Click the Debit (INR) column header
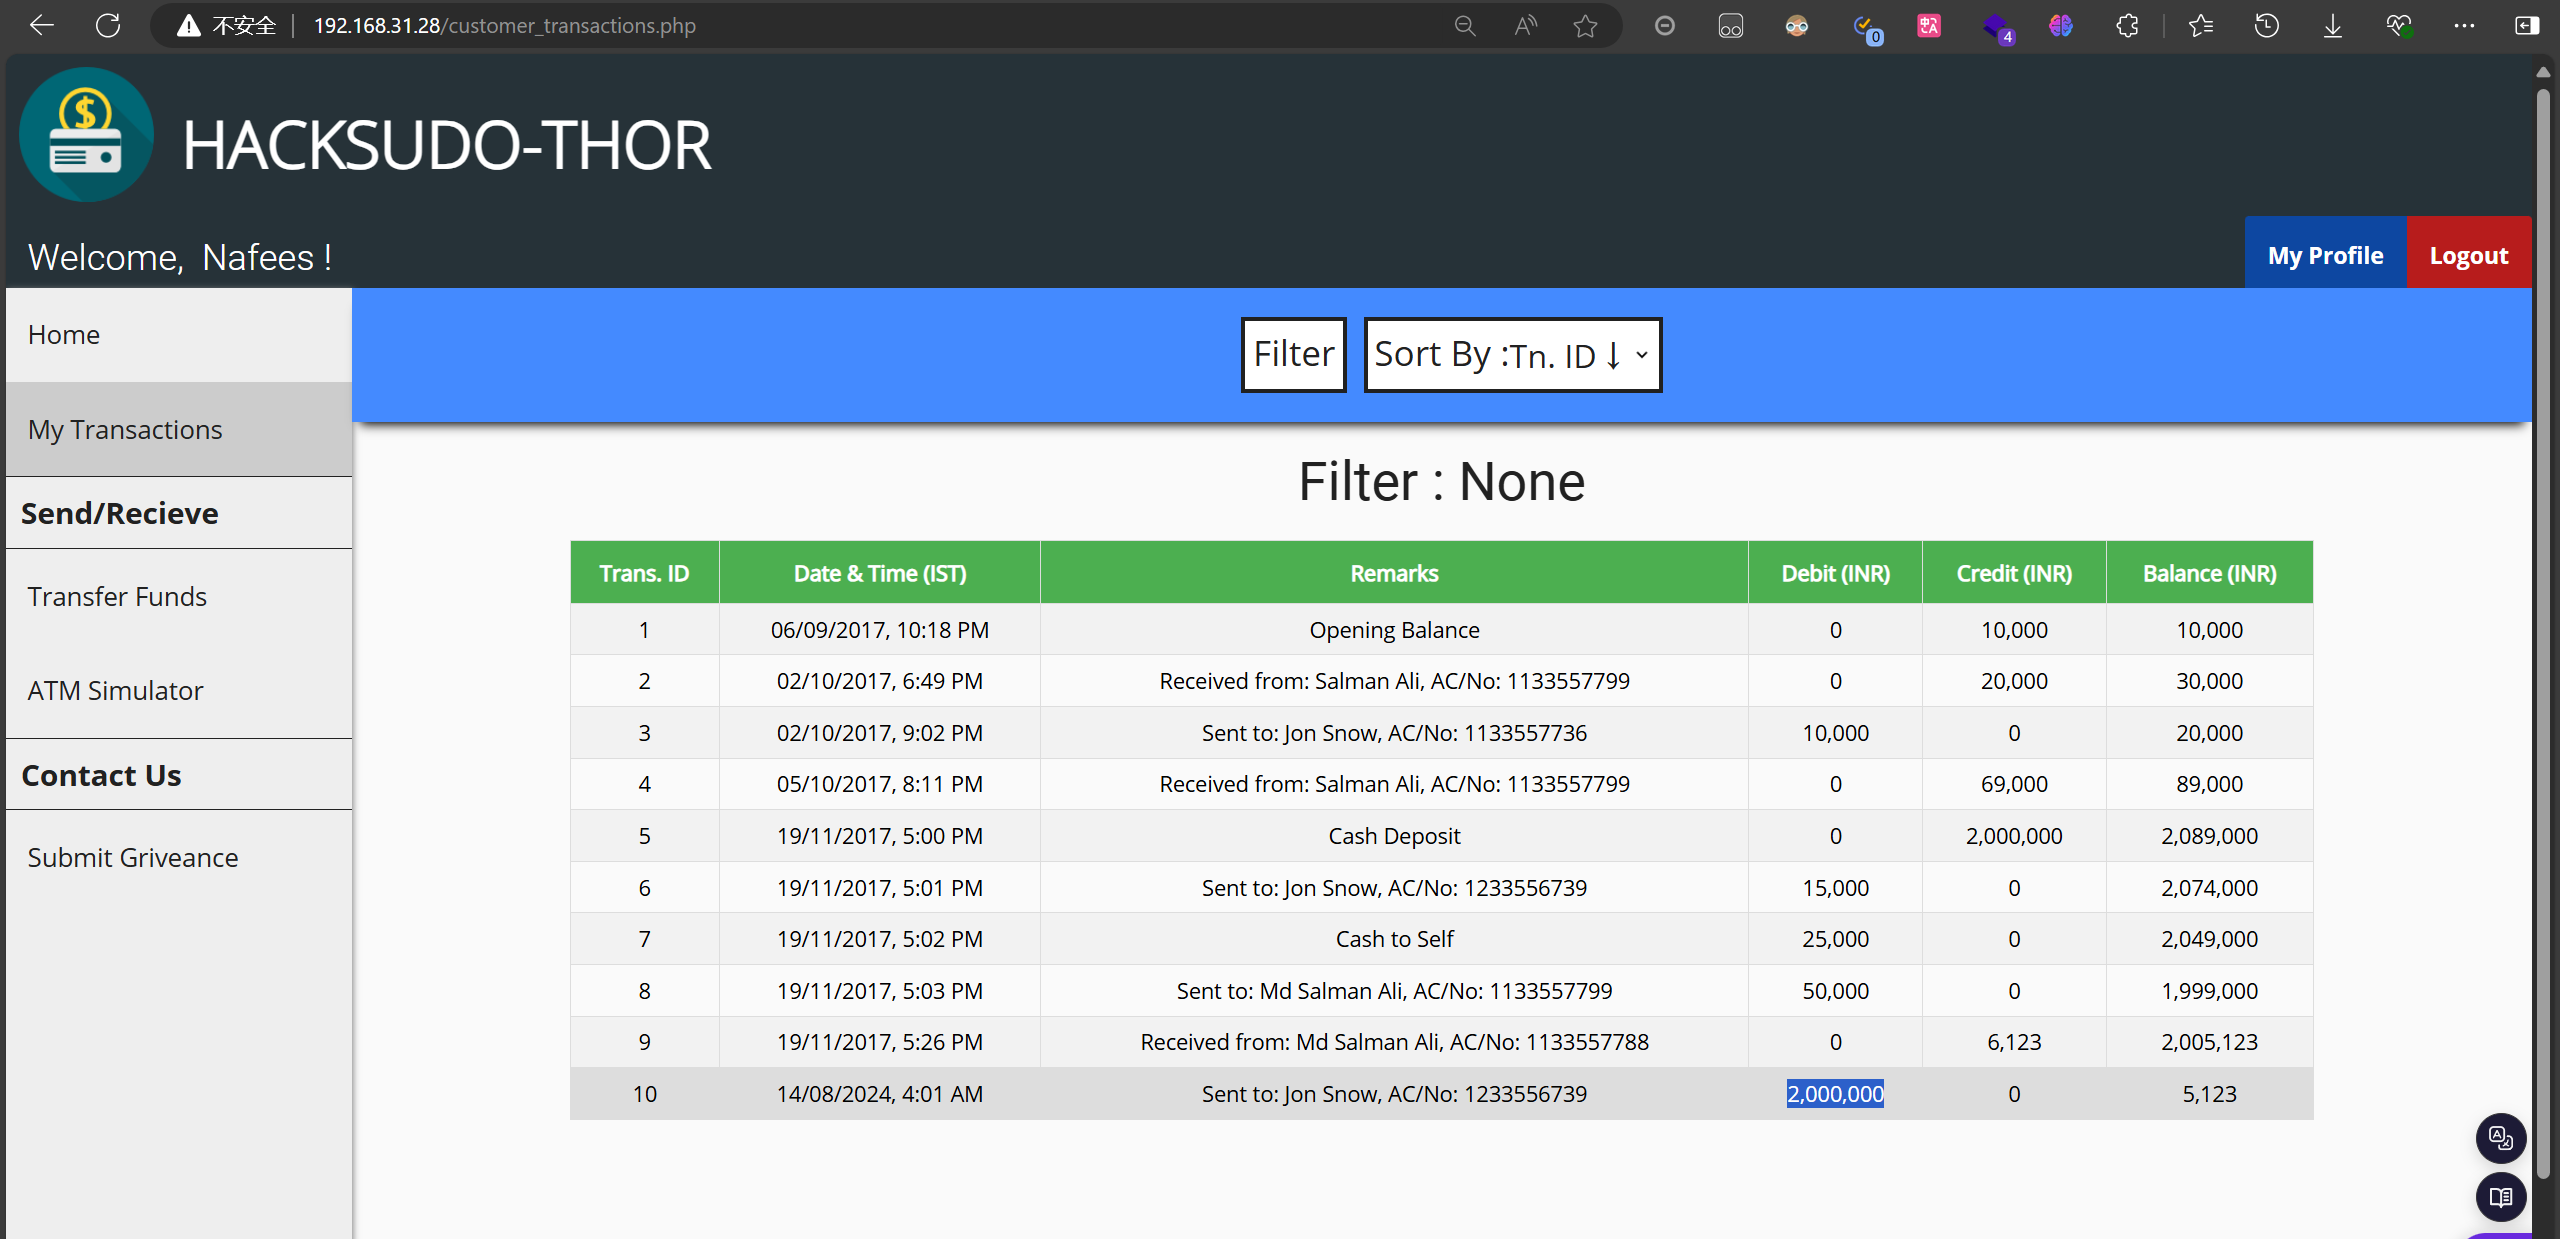Screen dimensions: 2560x1239 1835,573
